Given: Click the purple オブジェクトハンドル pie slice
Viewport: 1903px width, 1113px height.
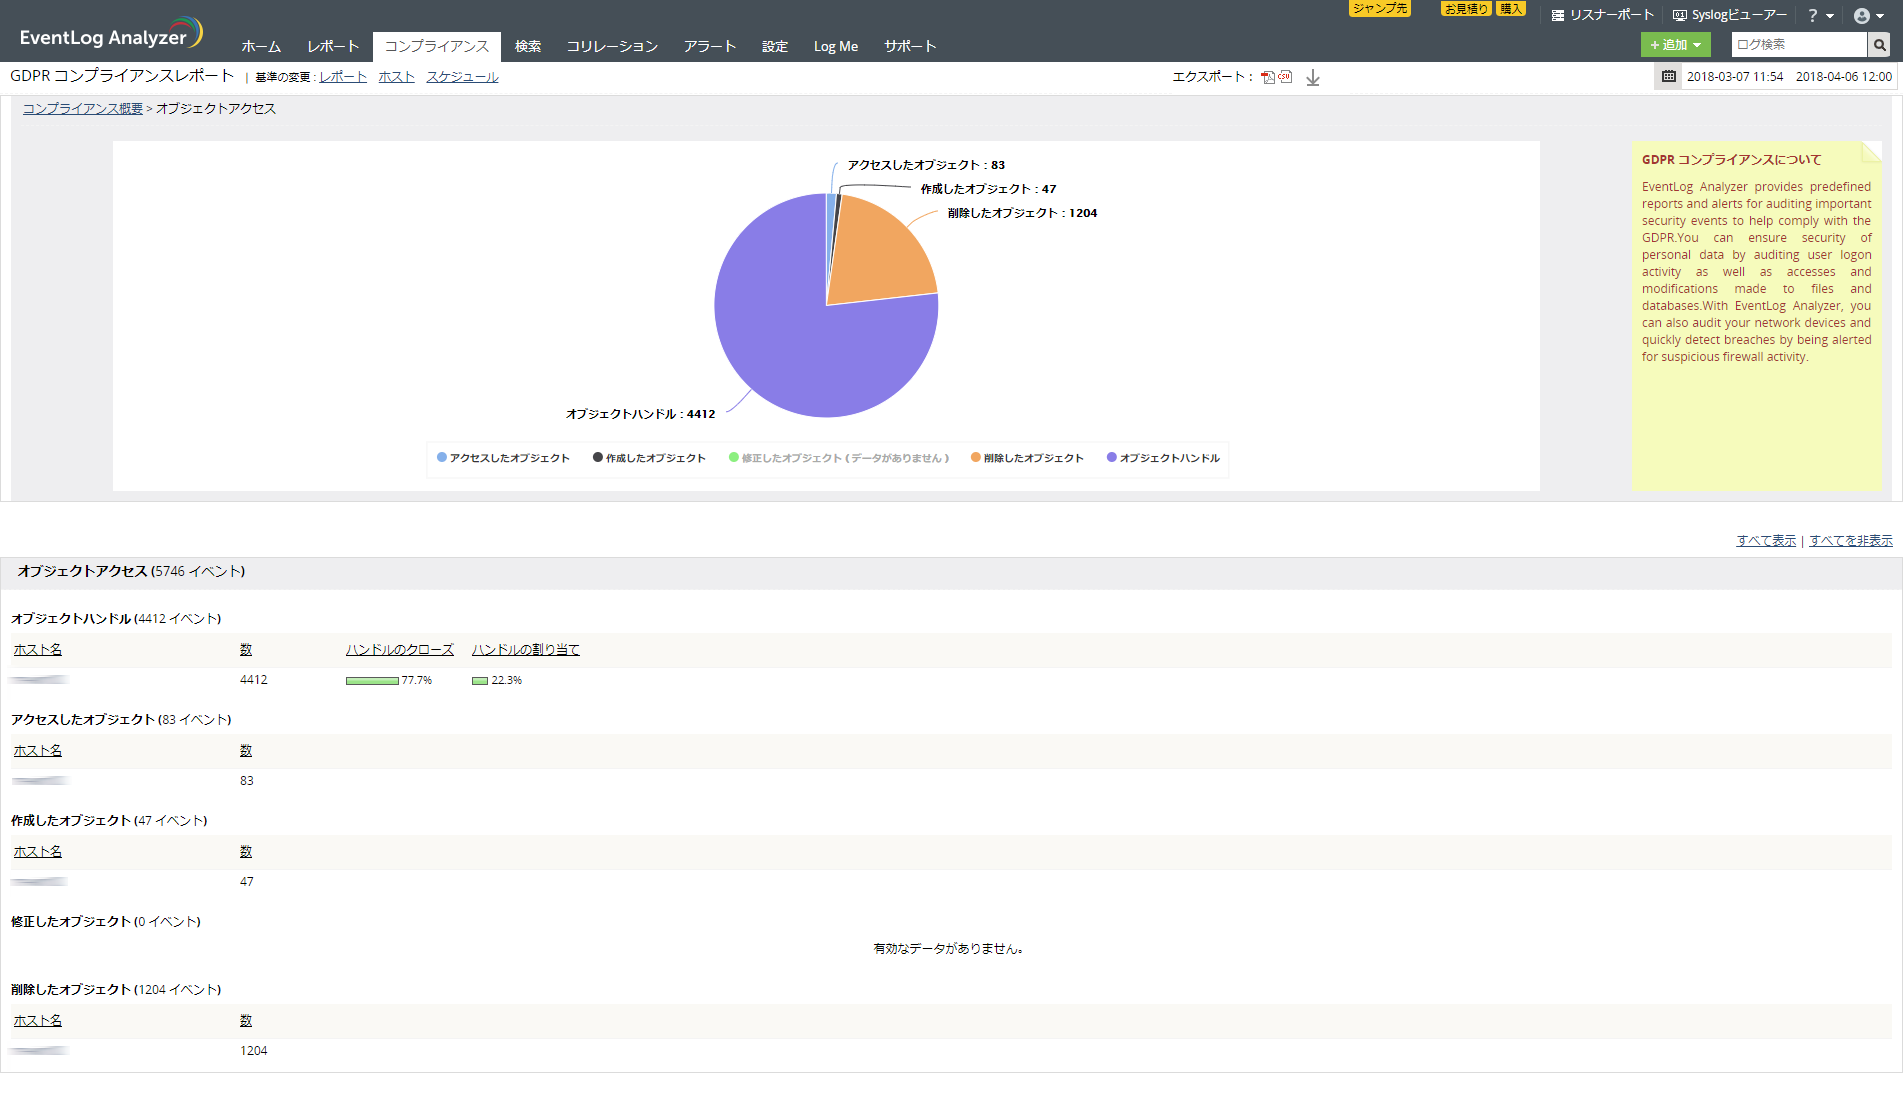Looking at the screenshot, I should (790, 350).
